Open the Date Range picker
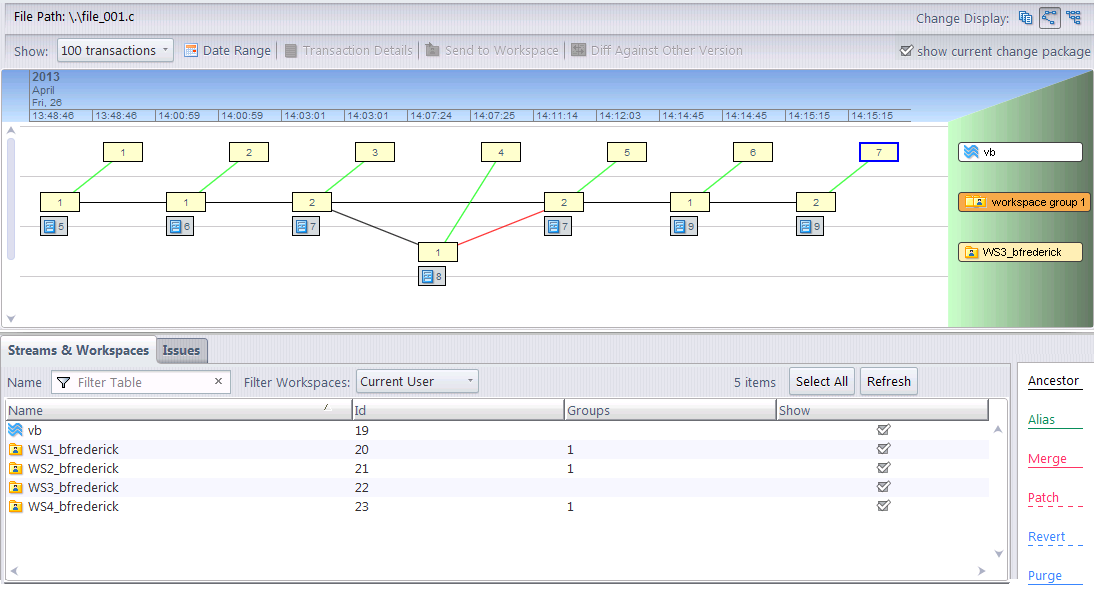Screen dimensions: 1094x589 point(227,50)
